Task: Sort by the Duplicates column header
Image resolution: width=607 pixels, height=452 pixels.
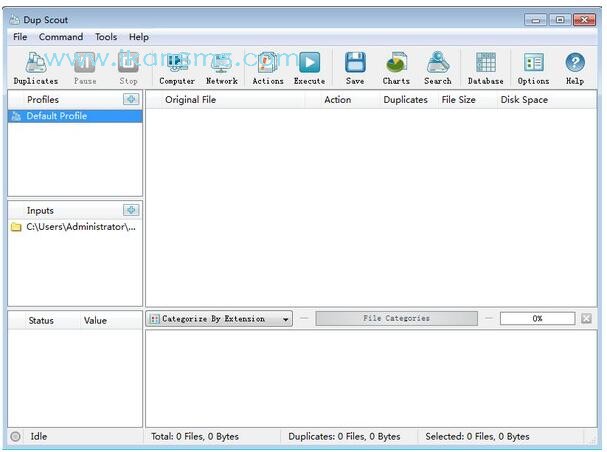Action: coord(405,100)
